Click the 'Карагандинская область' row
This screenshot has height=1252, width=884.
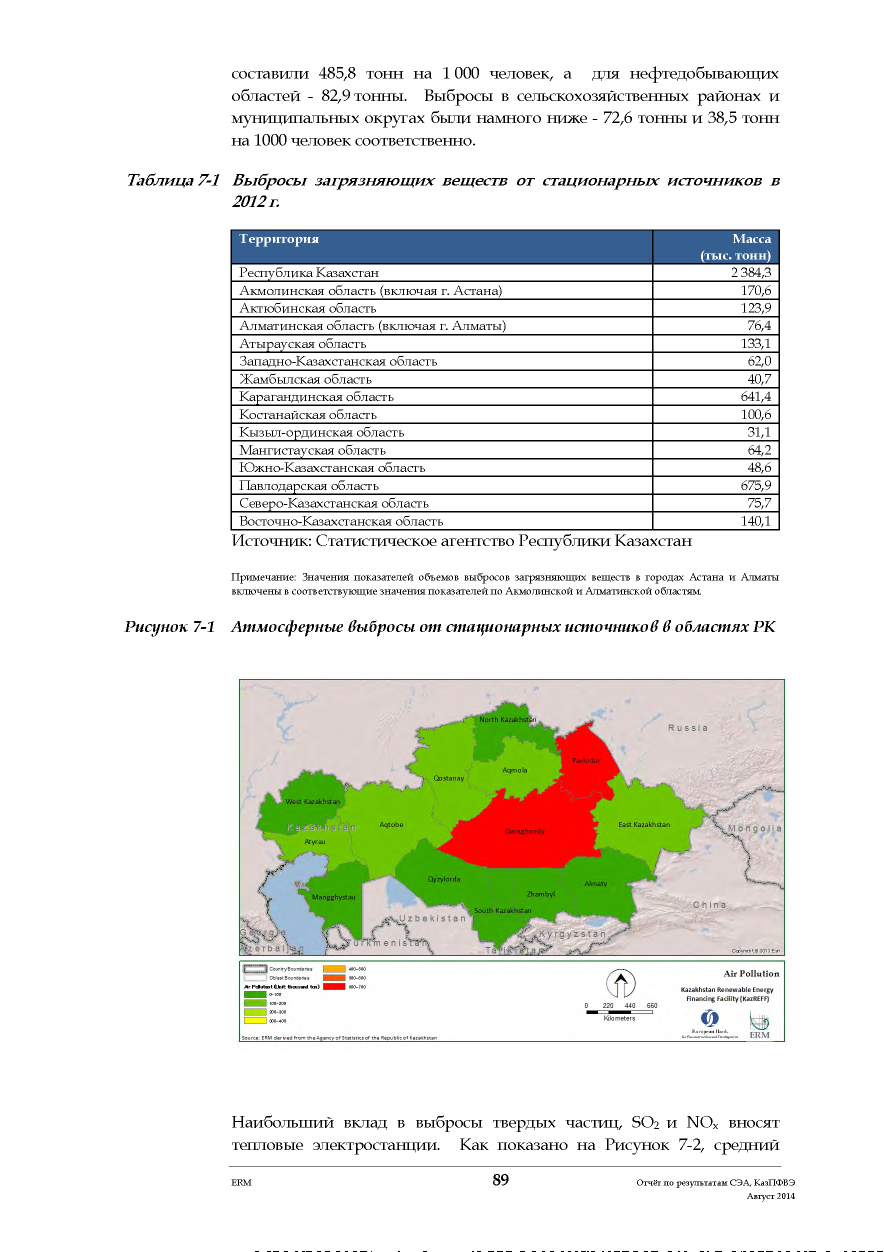(505, 397)
